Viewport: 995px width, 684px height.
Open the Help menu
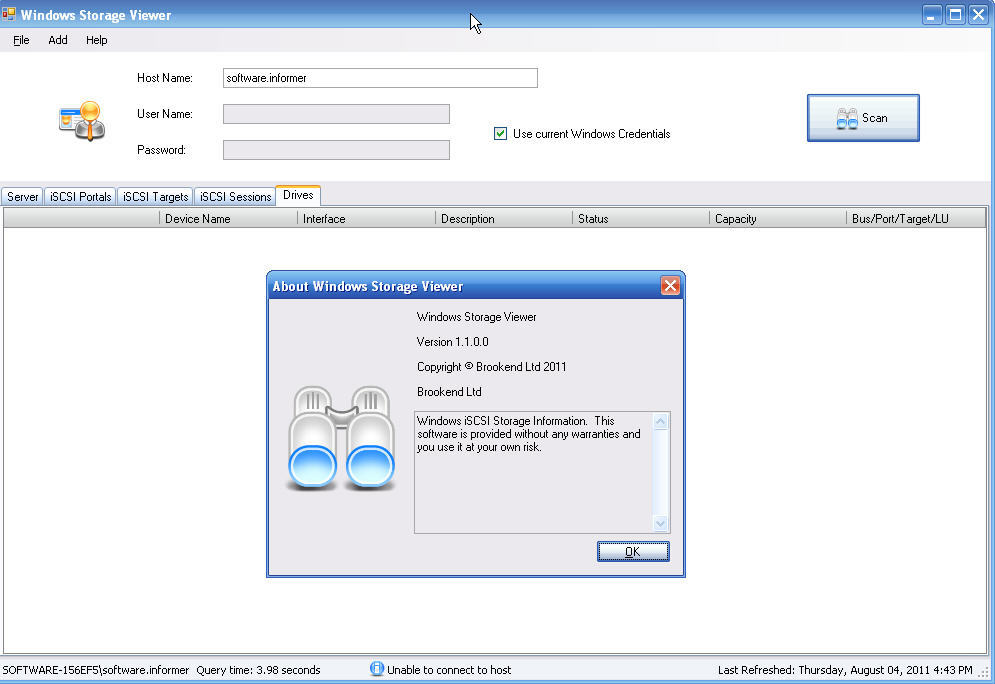coord(96,40)
